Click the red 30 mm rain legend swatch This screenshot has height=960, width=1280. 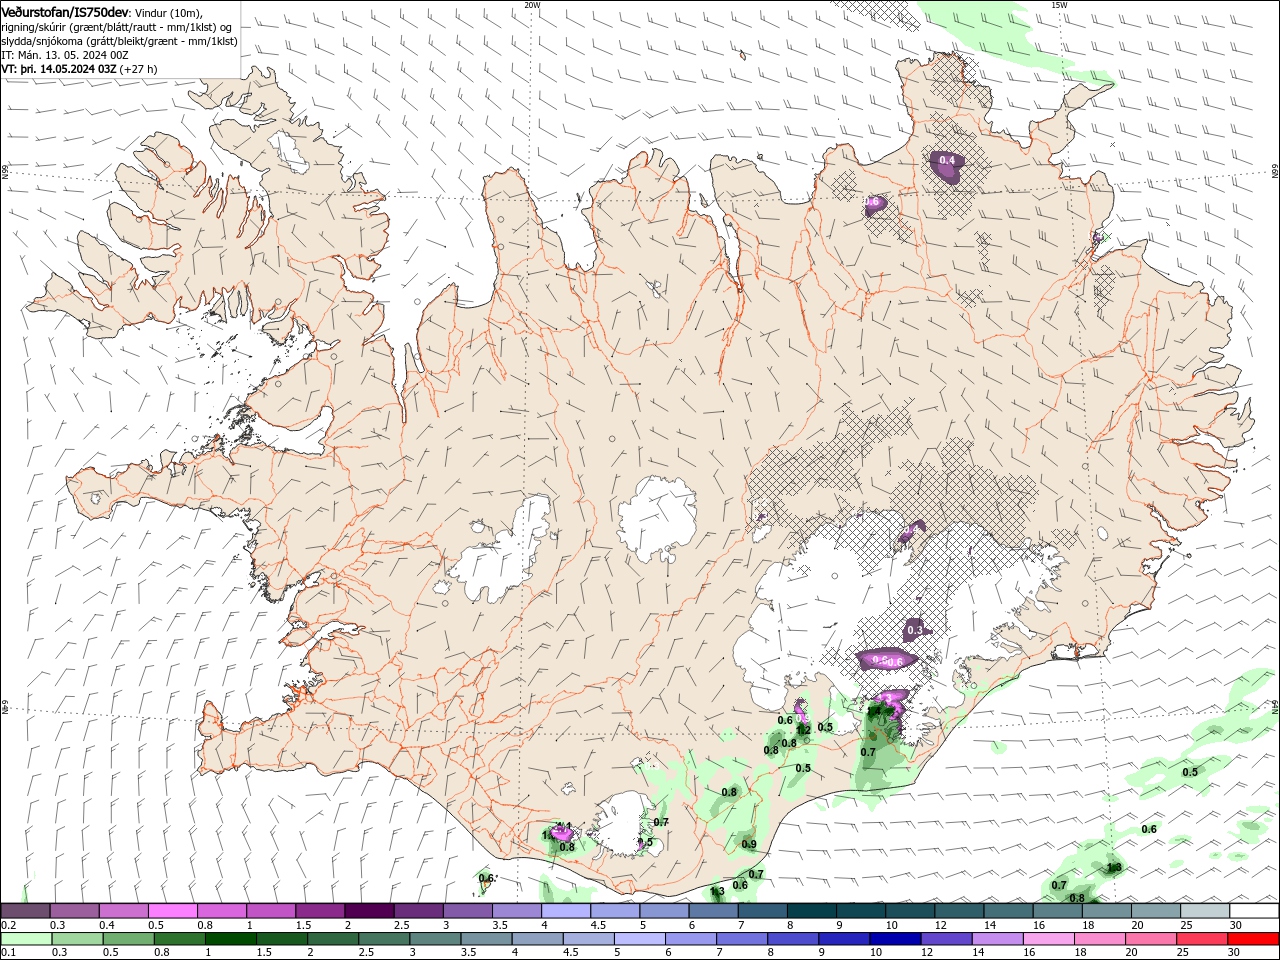1255,939
